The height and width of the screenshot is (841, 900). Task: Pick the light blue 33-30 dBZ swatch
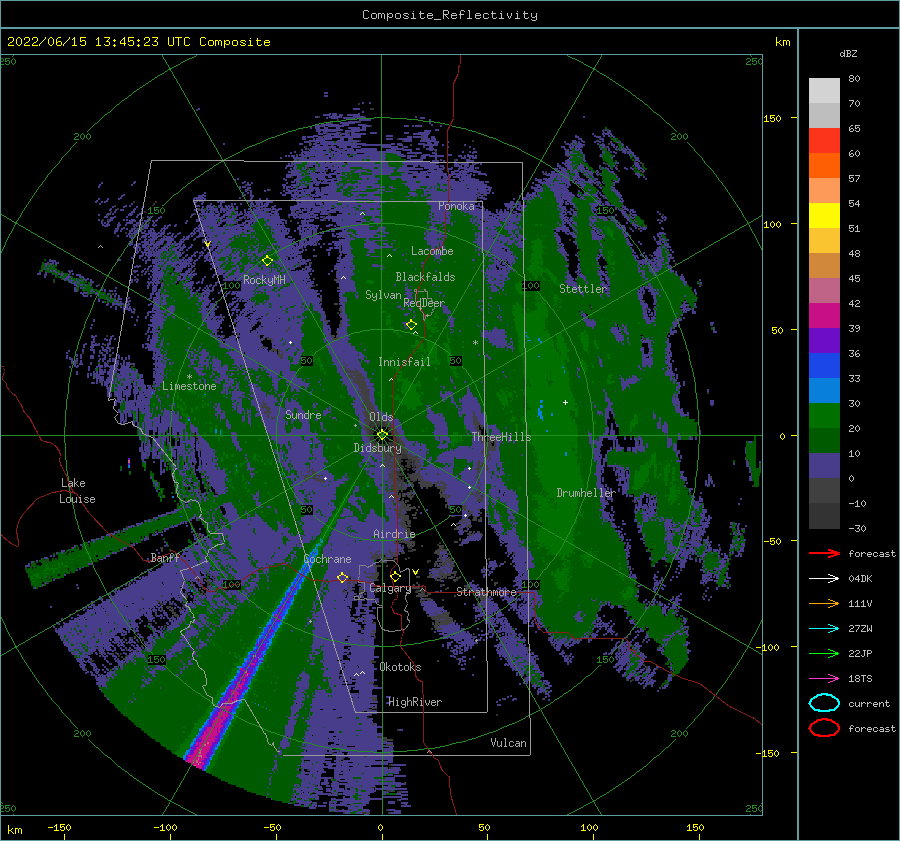pos(824,390)
